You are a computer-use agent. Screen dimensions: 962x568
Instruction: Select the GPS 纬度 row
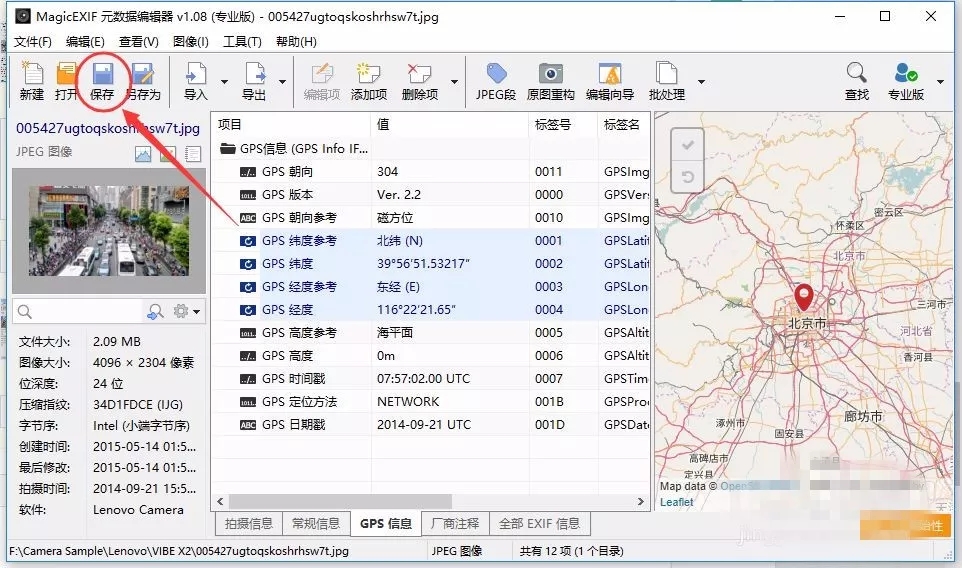pyautogui.click(x=431, y=264)
